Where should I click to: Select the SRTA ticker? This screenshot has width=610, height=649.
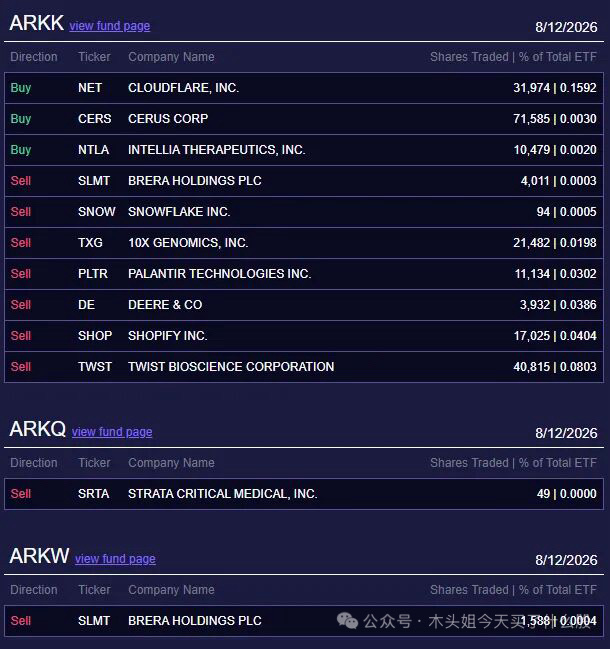pyautogui.click(x=94, y=494)
